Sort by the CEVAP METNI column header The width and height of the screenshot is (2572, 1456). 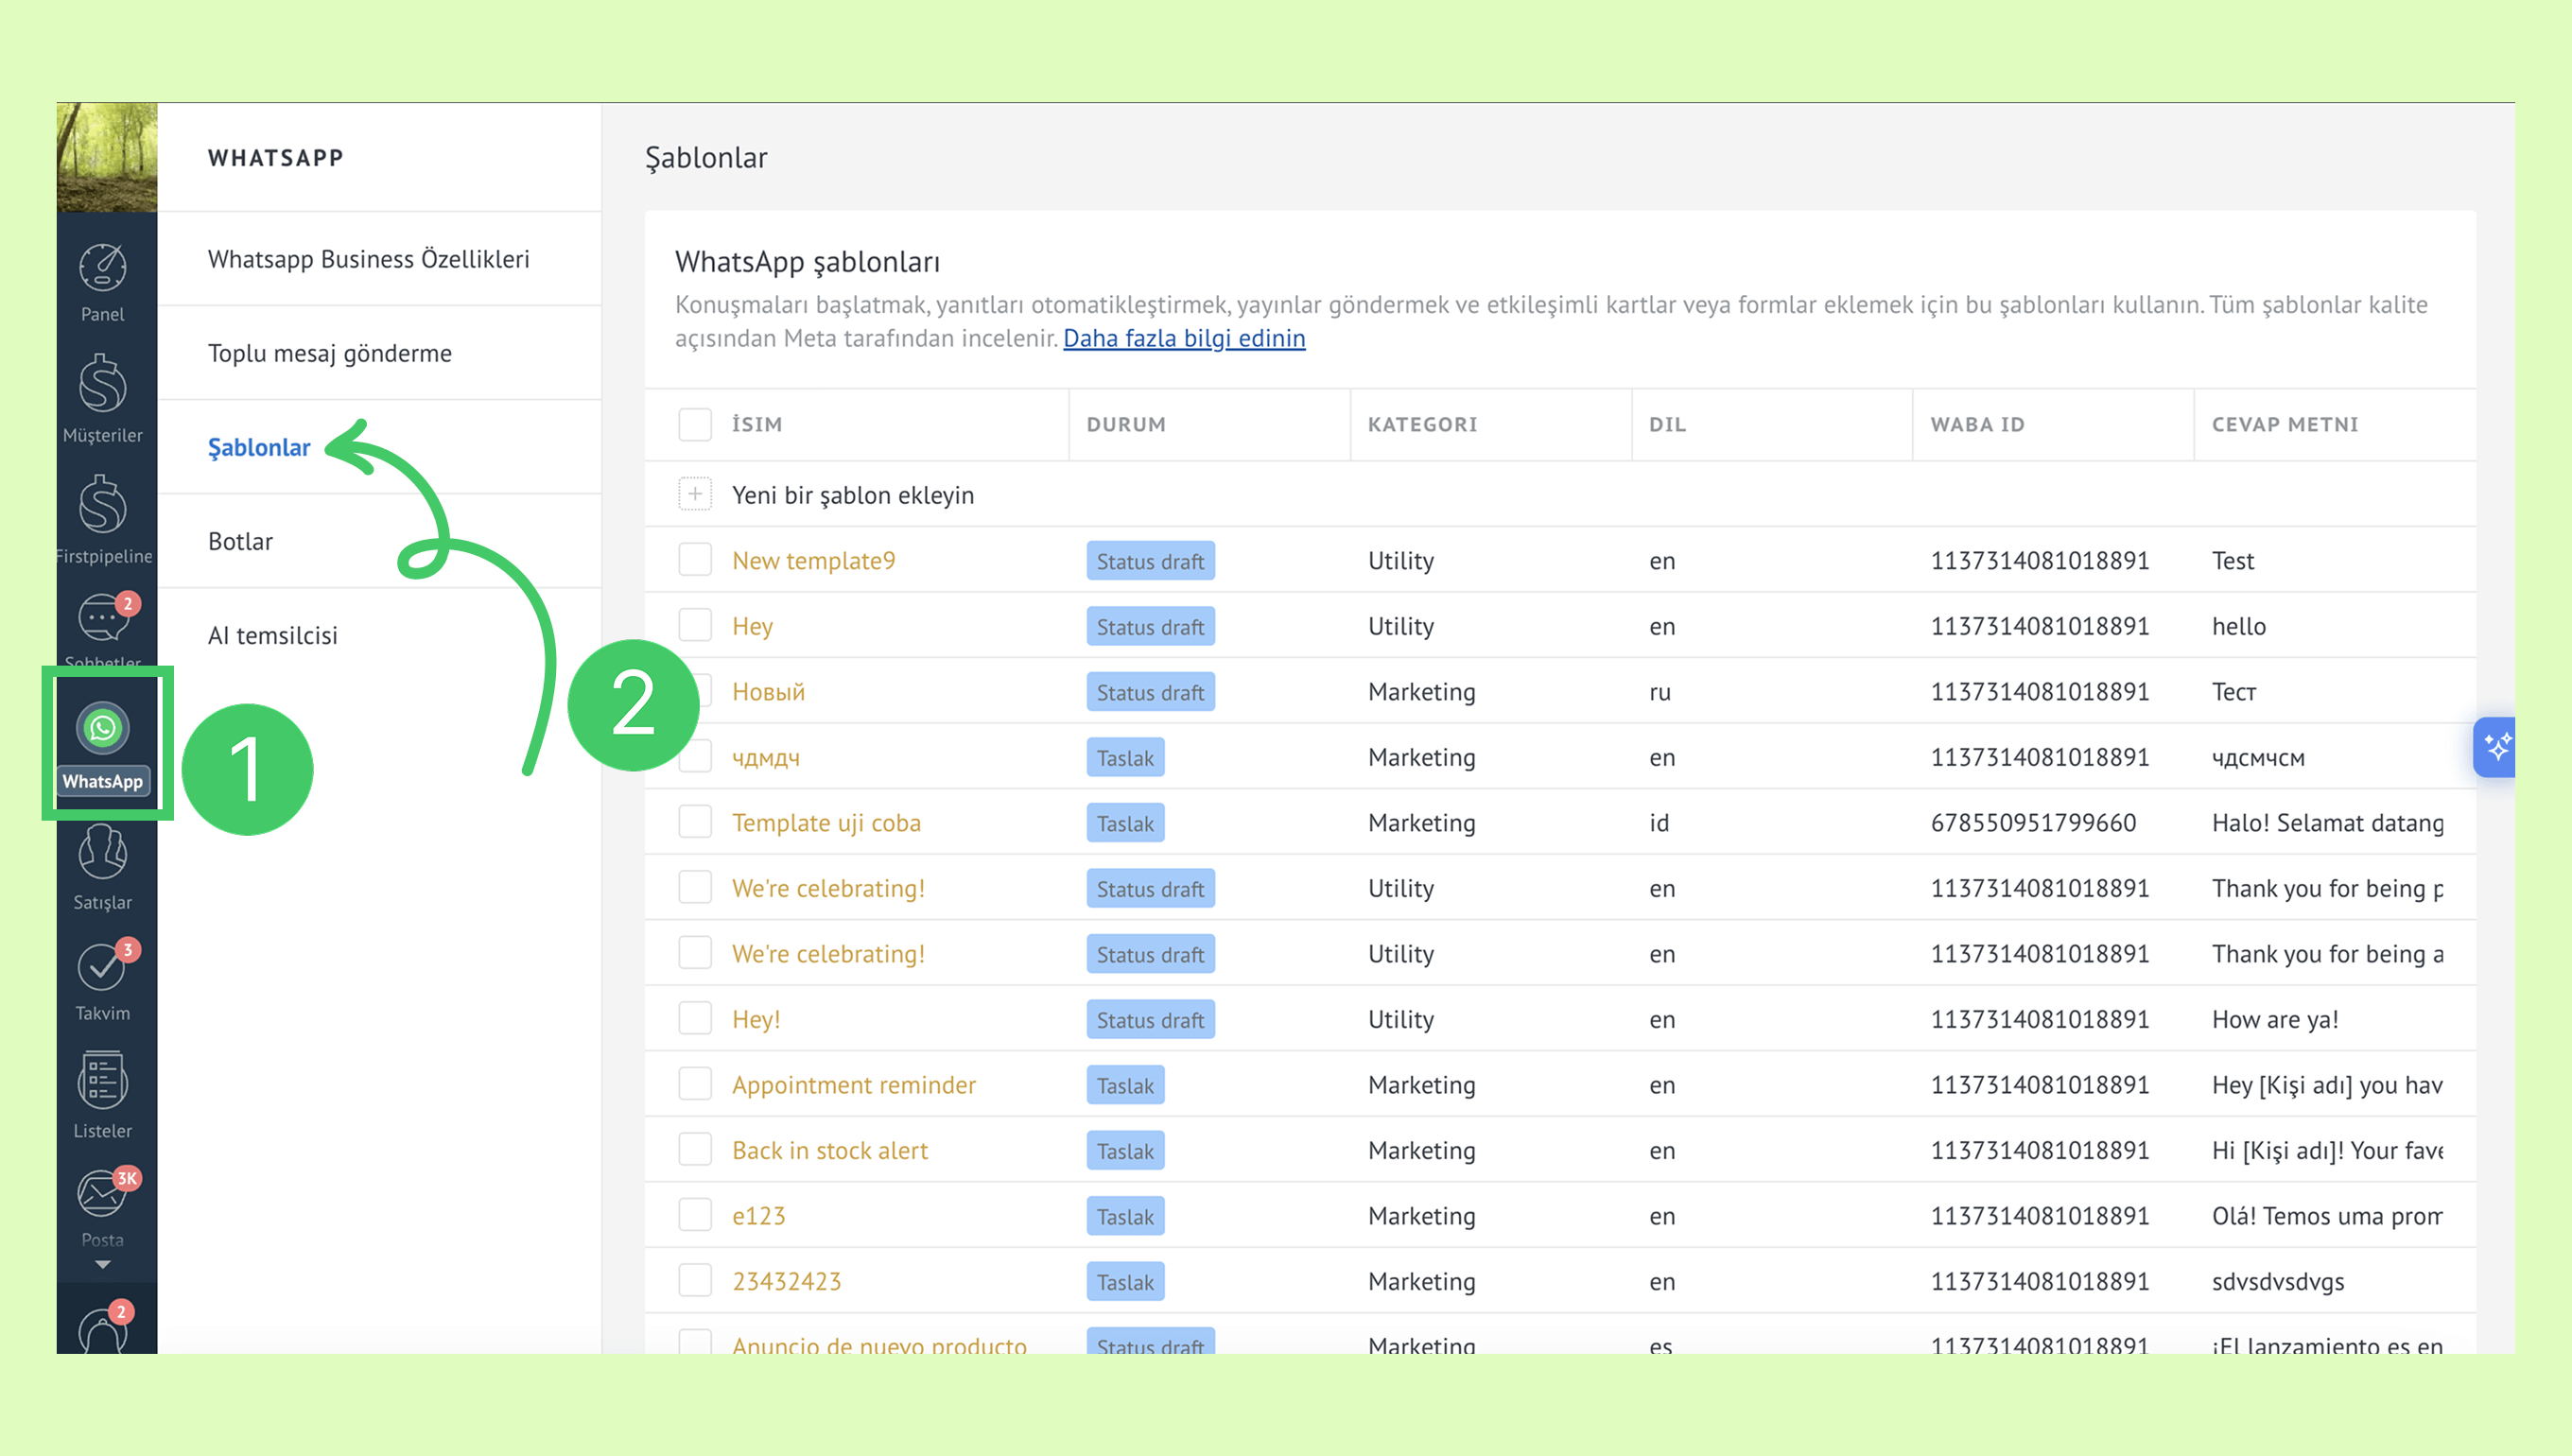pyautogui.click(x=2284, y=424)
